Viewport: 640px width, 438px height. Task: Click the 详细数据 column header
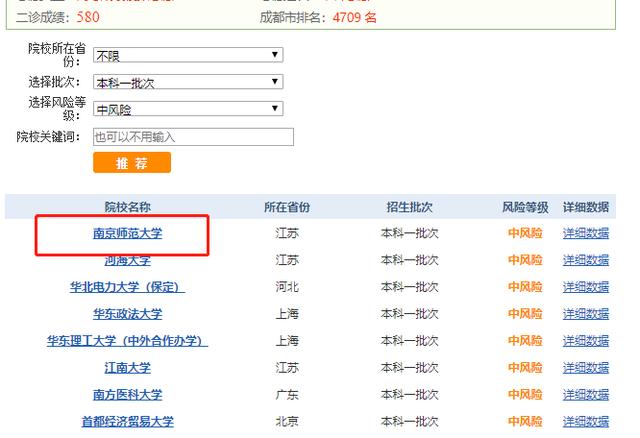coord(586,207)
